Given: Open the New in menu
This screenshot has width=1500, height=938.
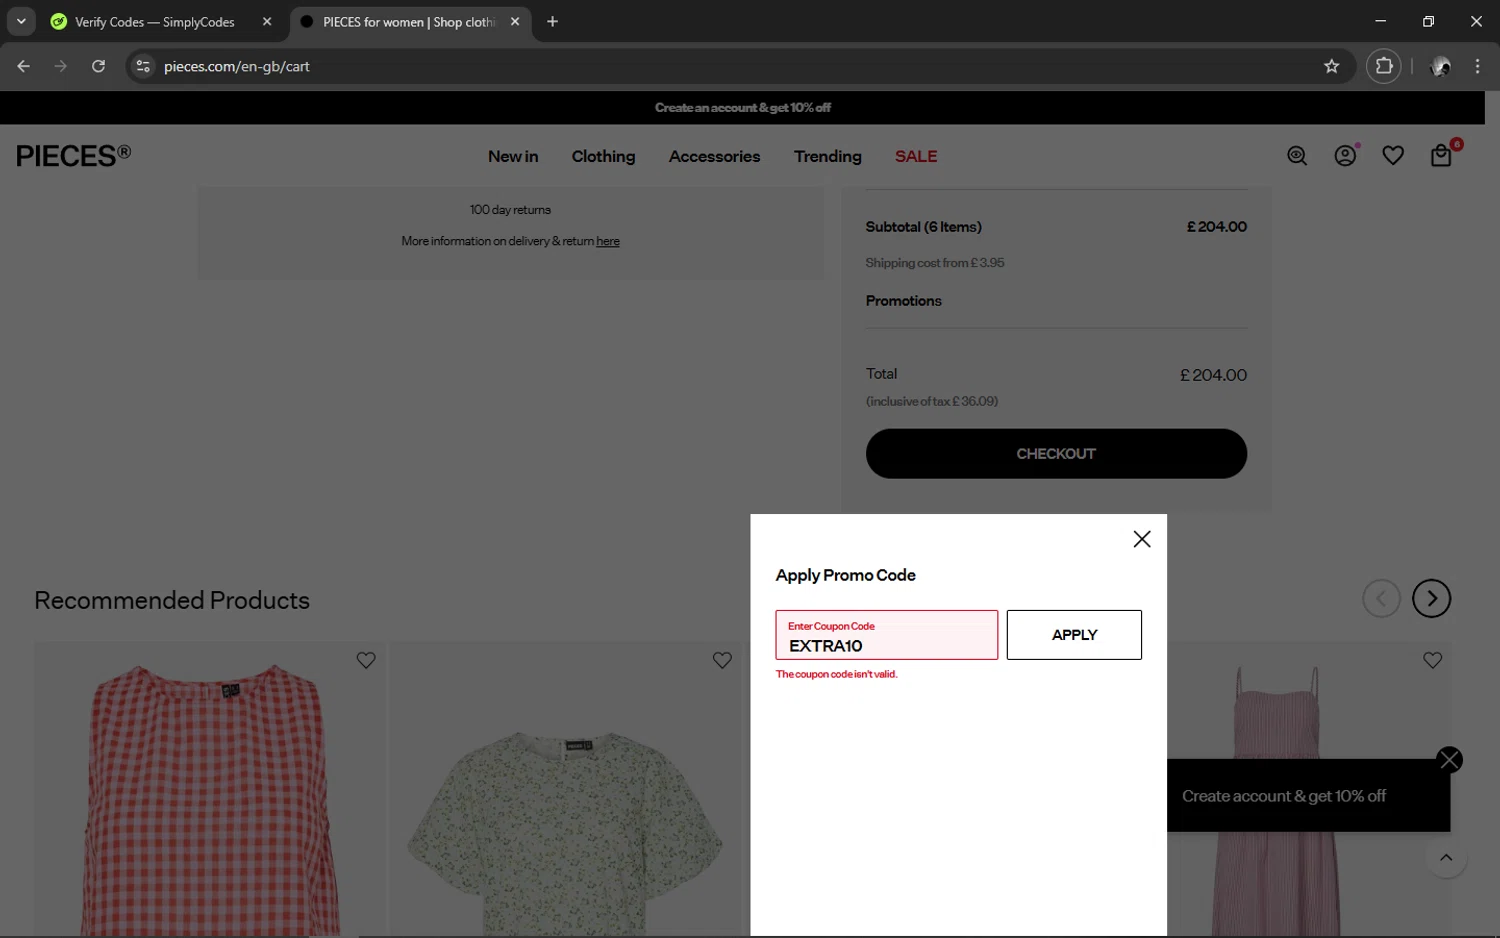Looking at the screenshot, I should (513, 156).
